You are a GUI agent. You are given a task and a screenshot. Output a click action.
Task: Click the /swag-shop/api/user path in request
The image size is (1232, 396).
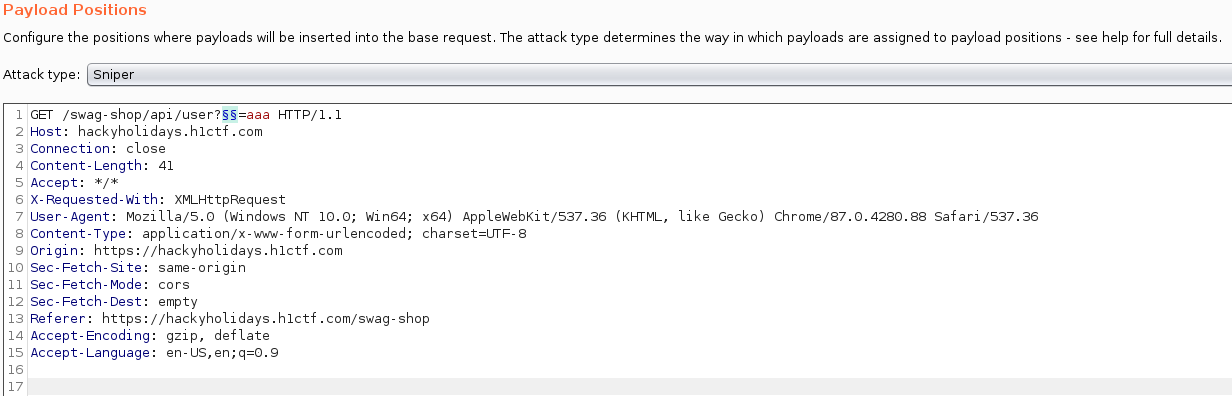coord(138,115)
